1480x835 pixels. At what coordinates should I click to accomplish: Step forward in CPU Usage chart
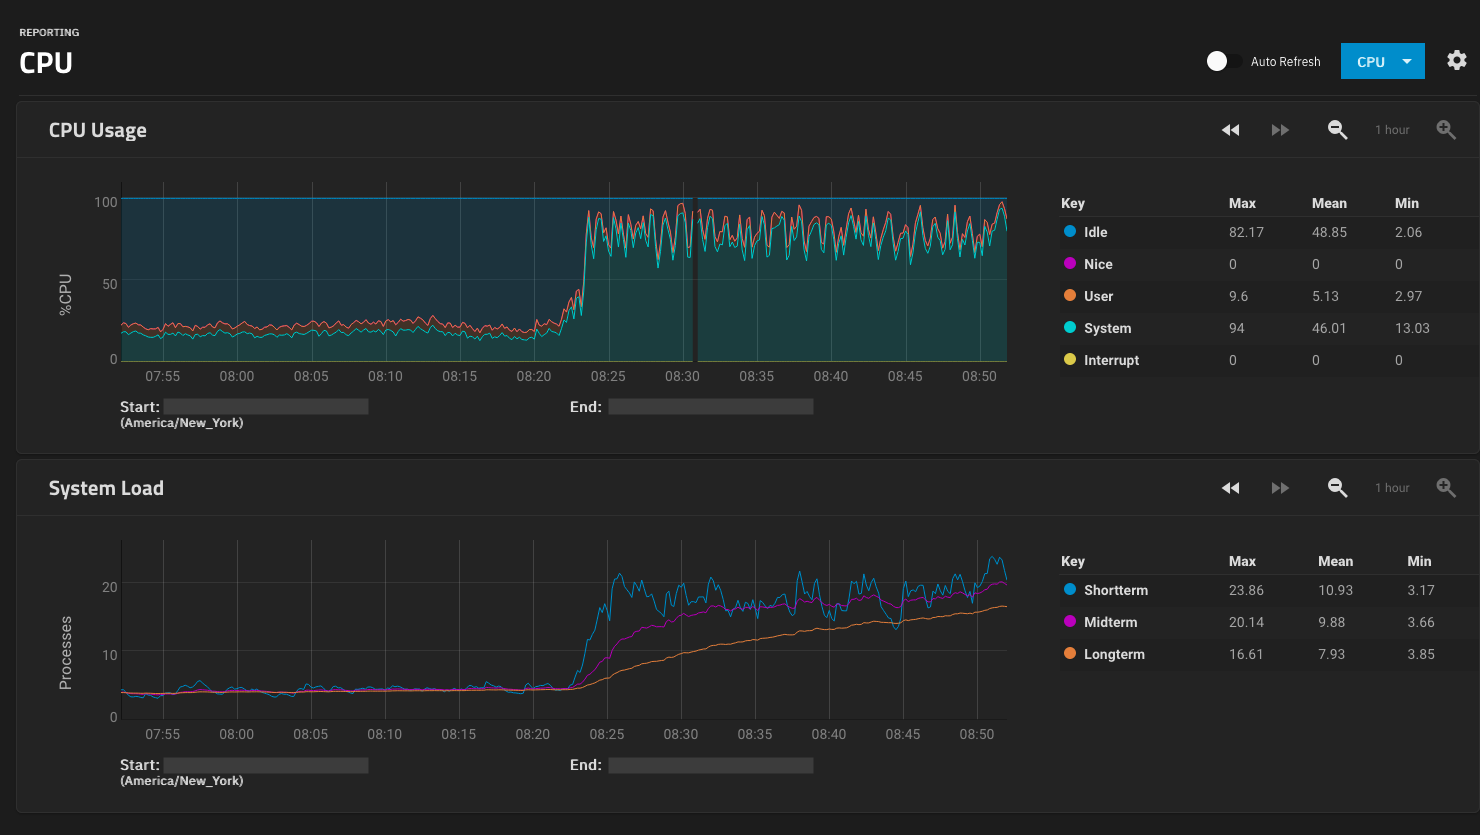[x=1280, y=130]
